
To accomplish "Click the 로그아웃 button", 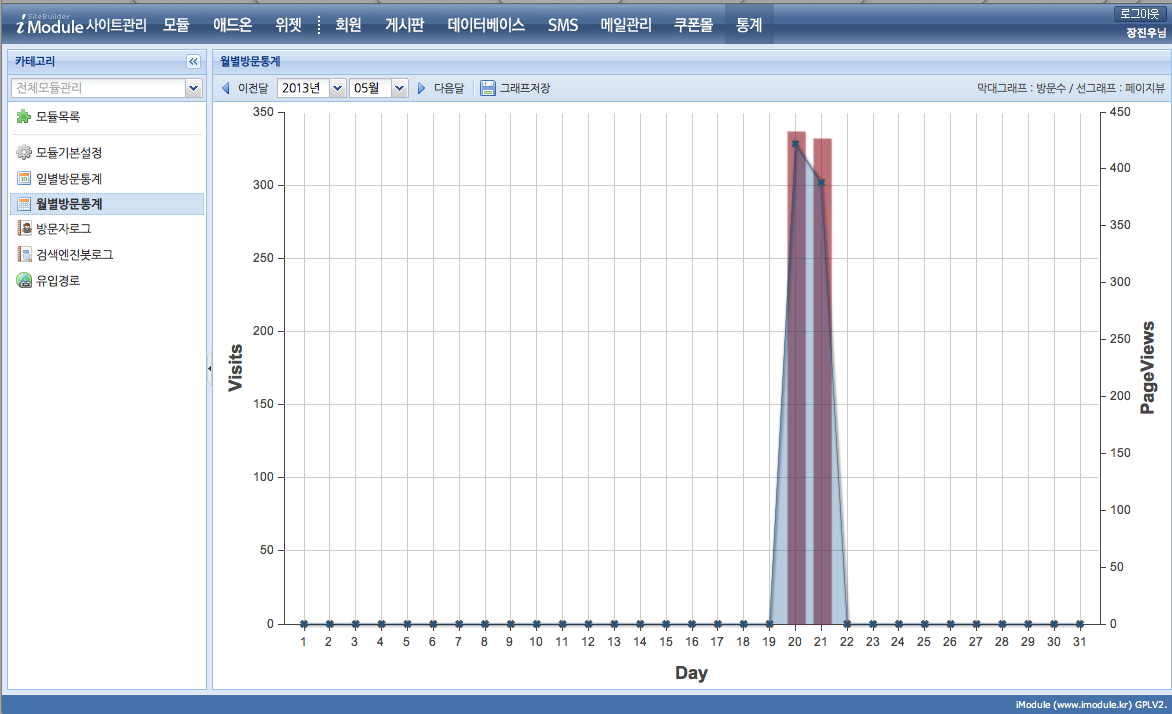I will tap(1140, 14).
